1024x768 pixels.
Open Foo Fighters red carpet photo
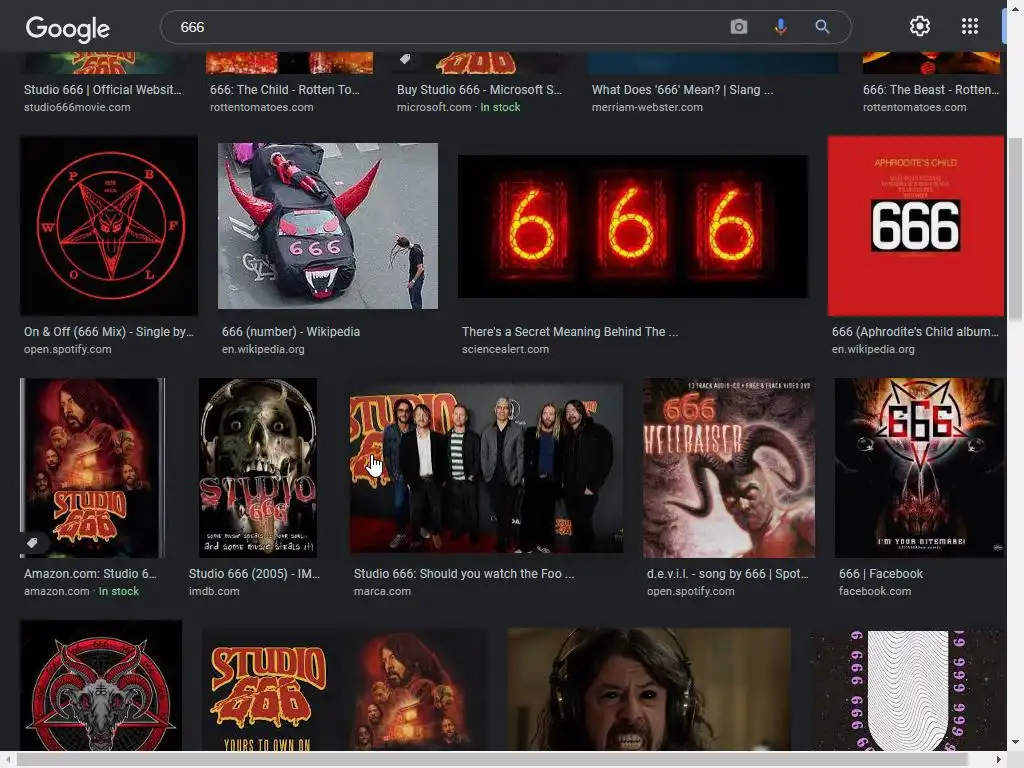coord(487,468)
